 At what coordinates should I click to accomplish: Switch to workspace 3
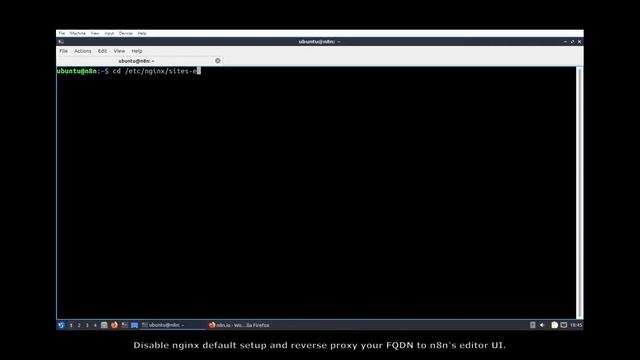click(x=87, y=325)
